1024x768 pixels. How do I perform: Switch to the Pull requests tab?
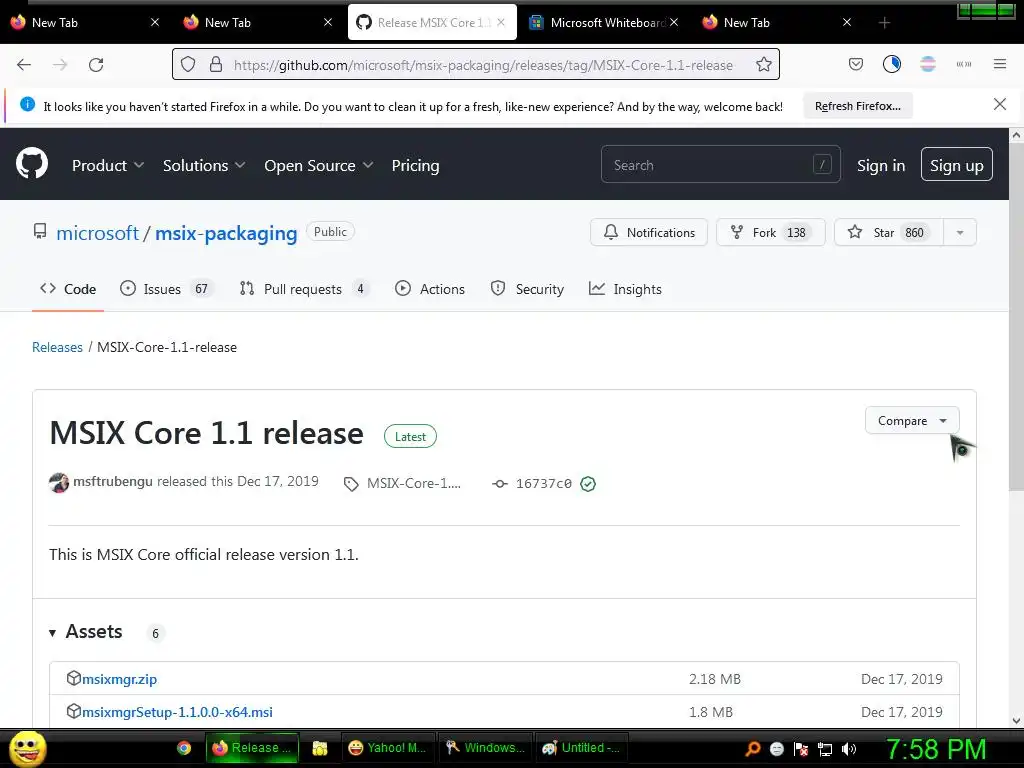[x=304, y=289]
